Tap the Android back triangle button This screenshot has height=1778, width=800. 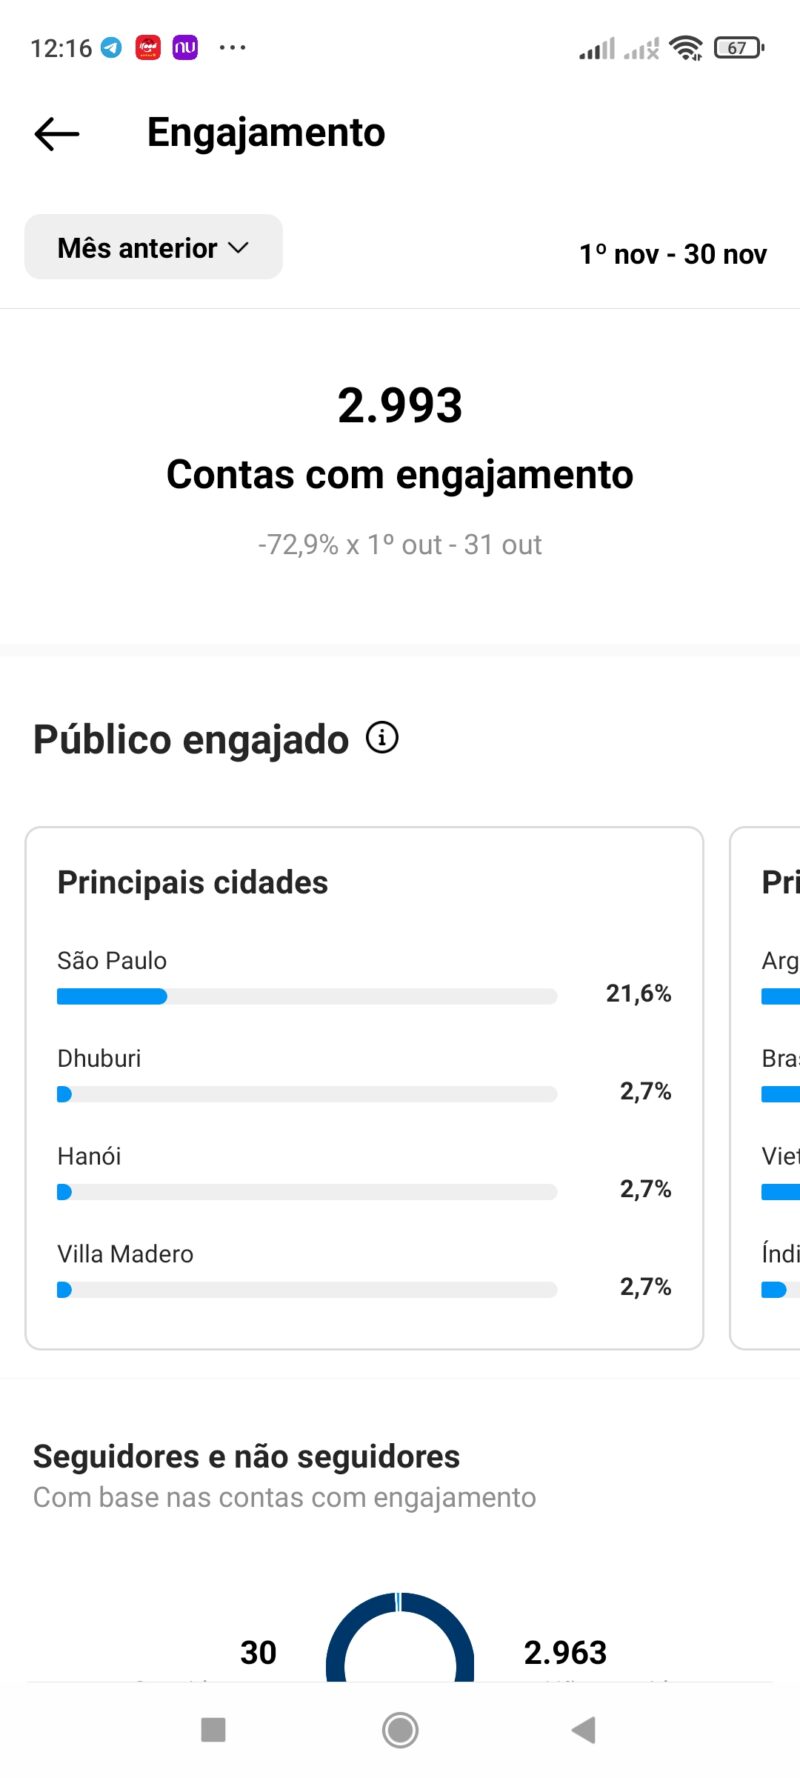584,1730
